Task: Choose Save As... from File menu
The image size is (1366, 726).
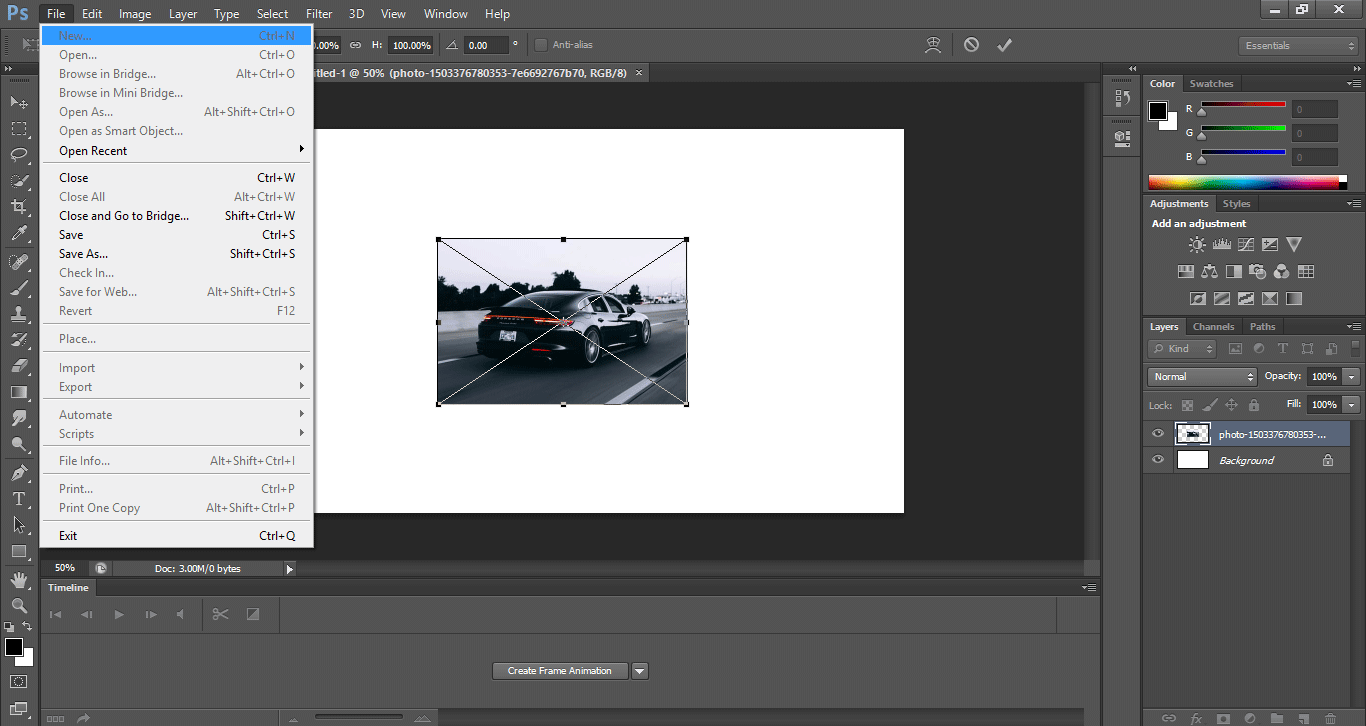Action: 83,254
